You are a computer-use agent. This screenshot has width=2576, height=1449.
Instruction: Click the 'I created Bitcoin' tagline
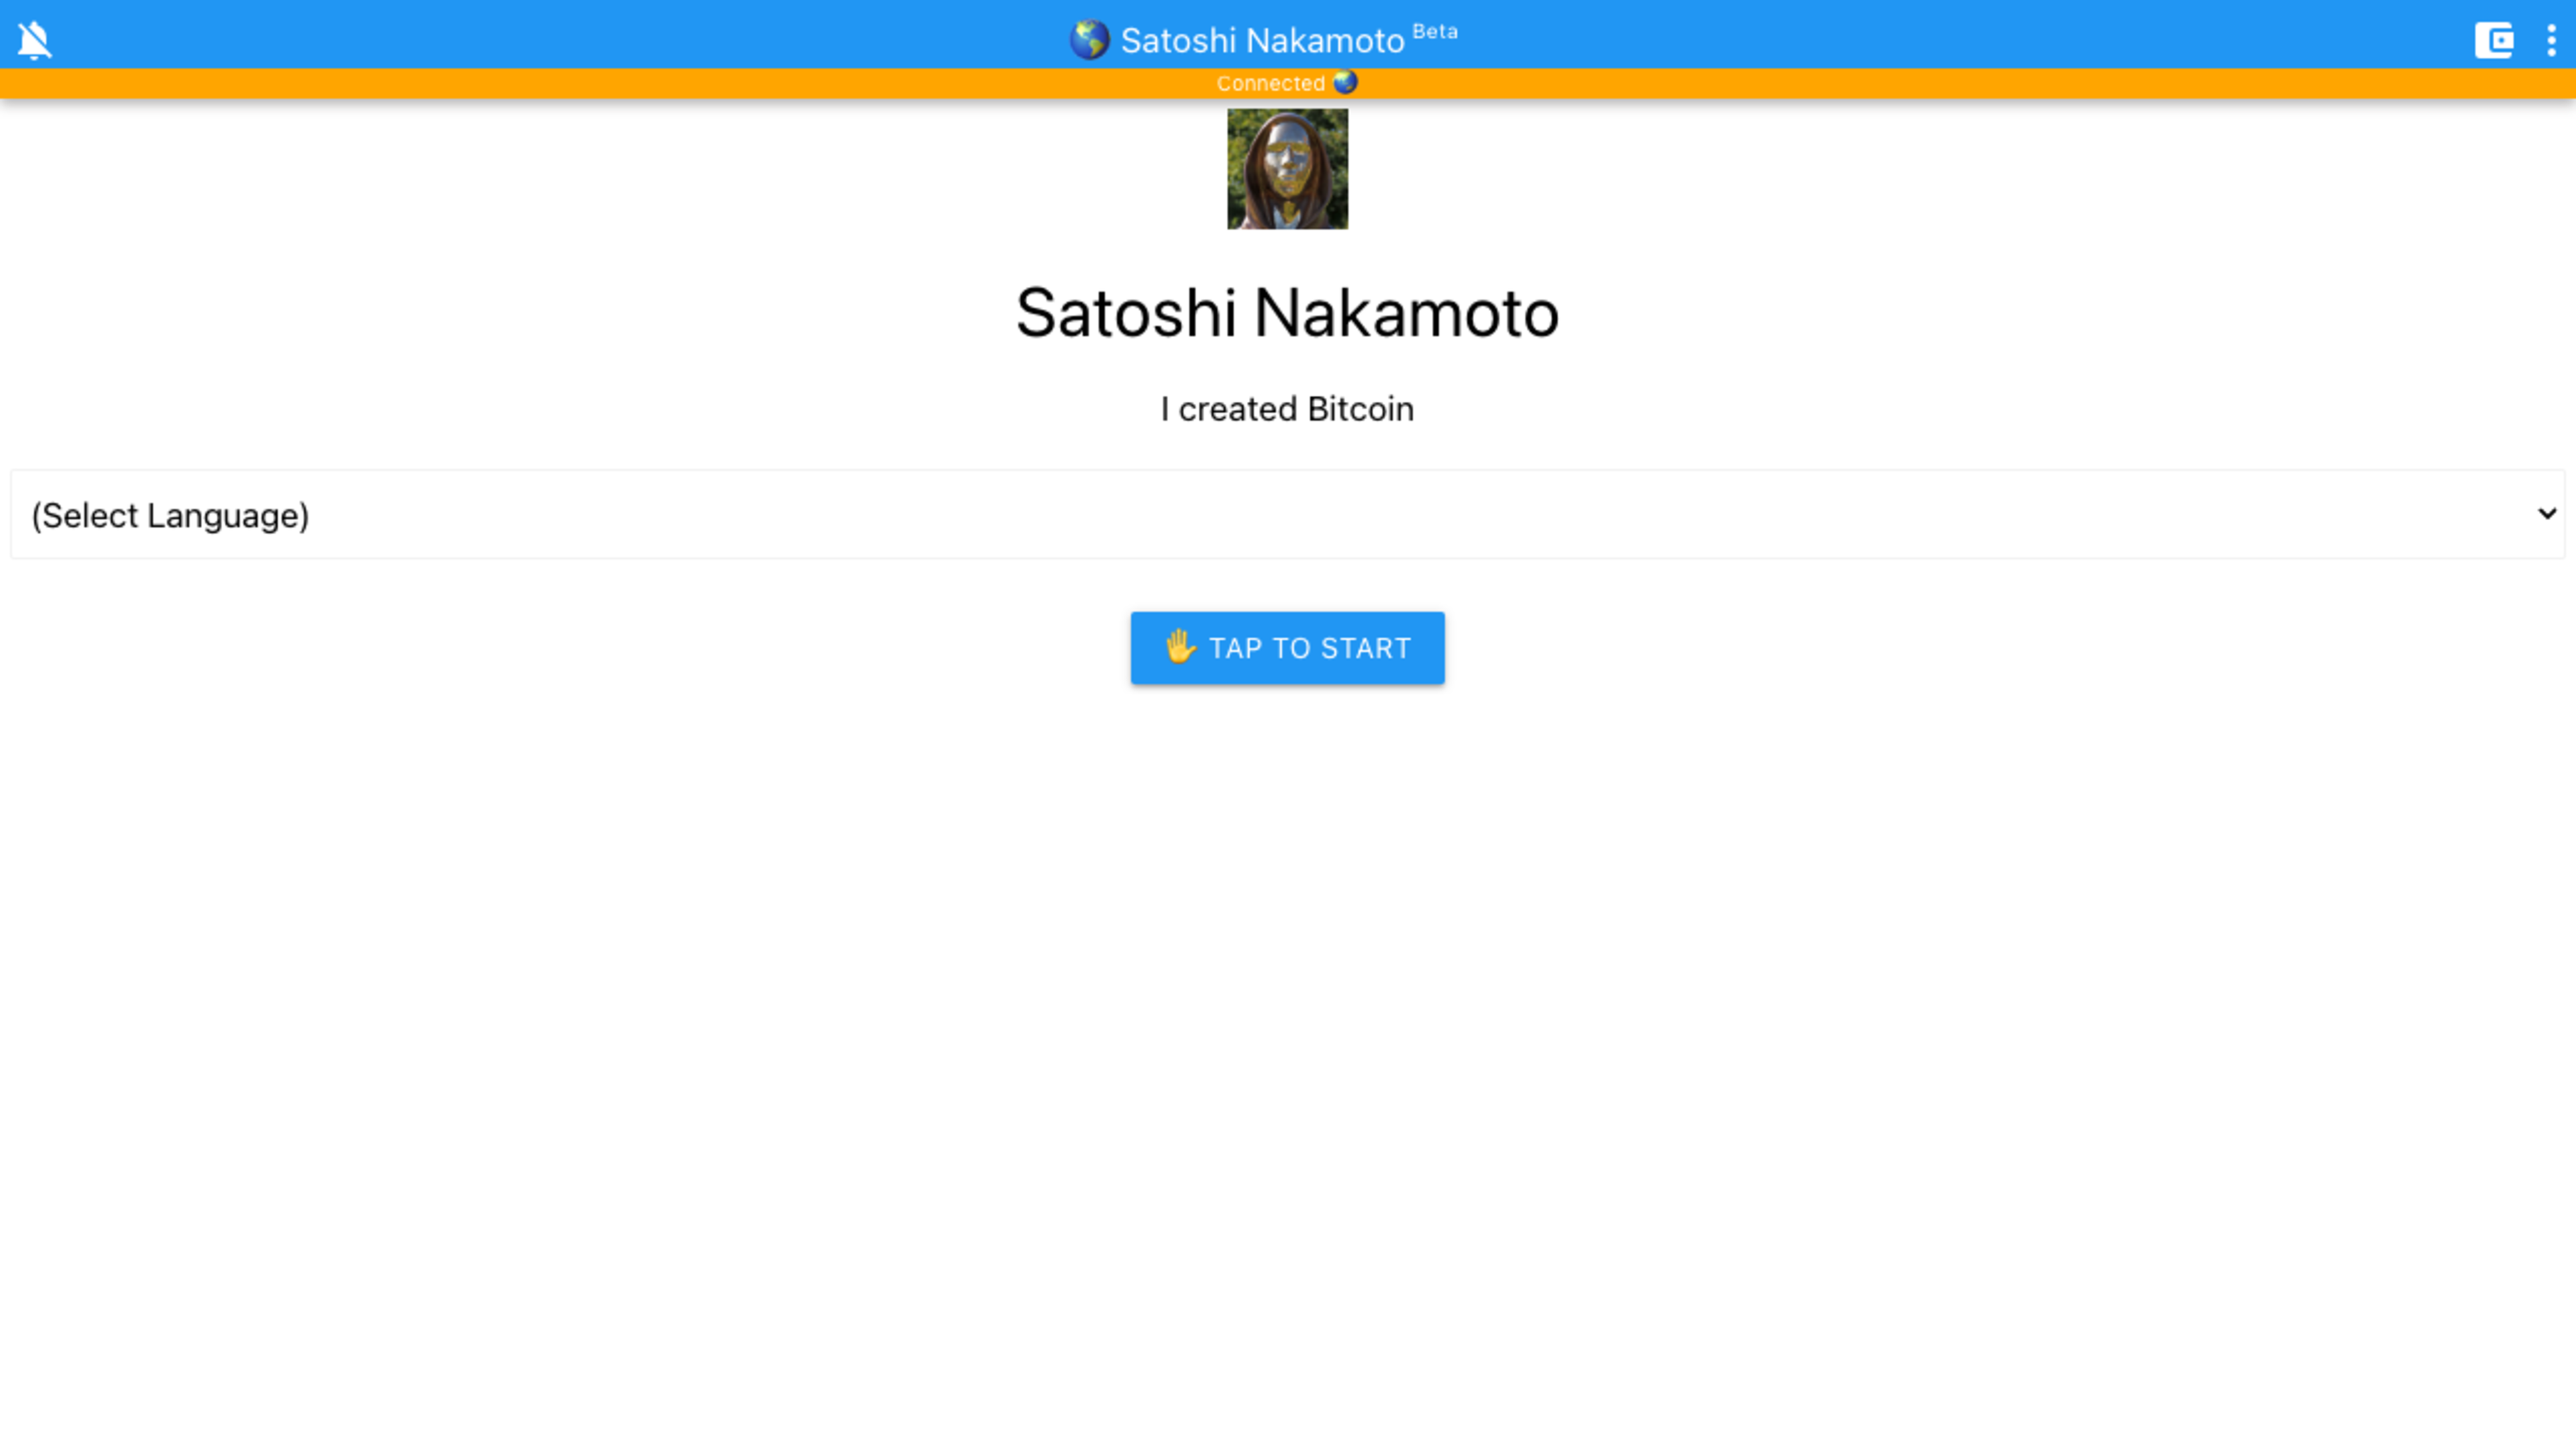[x=1287, y=409]
